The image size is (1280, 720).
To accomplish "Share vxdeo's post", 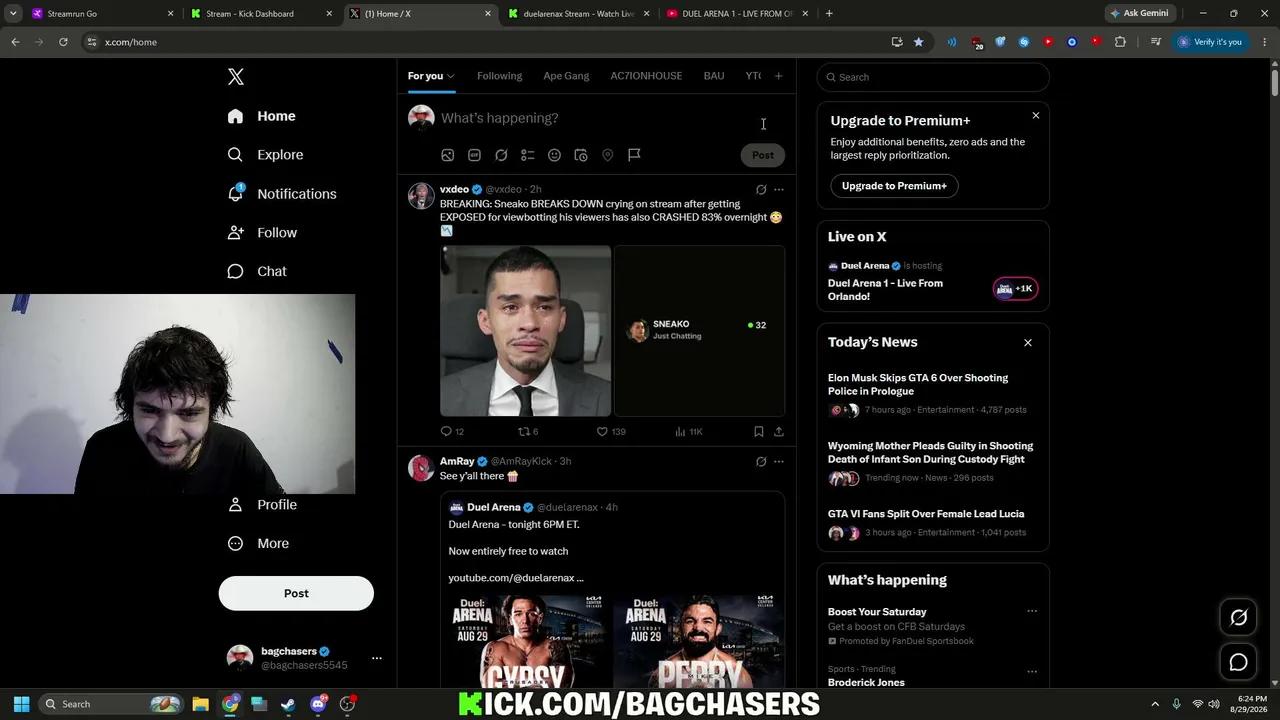I will [779, 431].
